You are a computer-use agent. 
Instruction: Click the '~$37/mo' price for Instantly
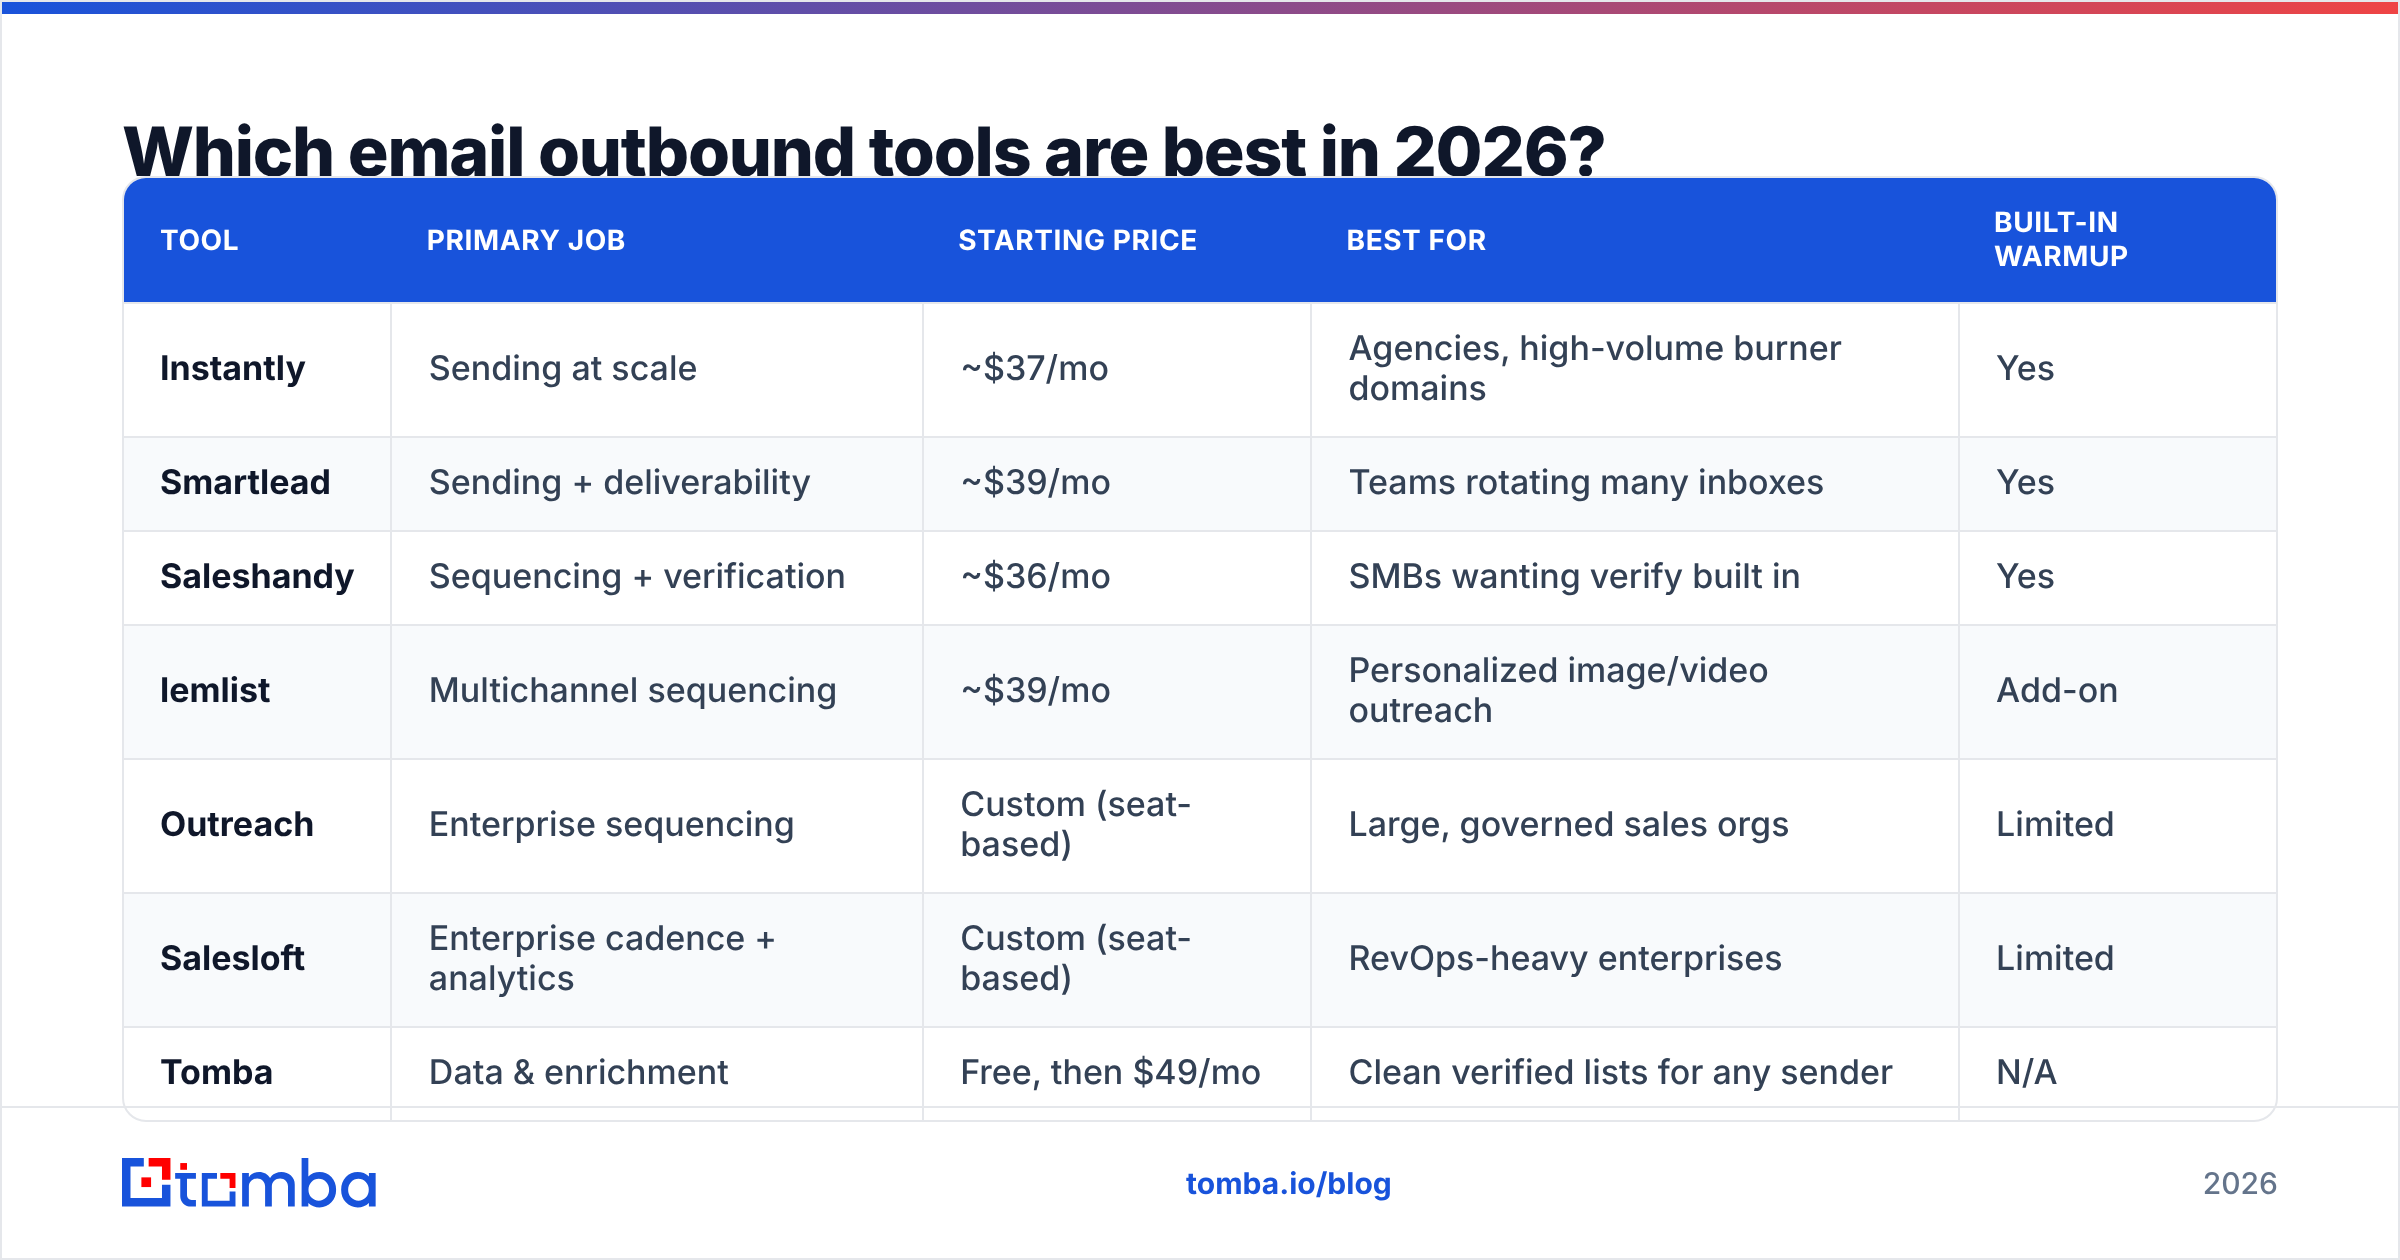[1035, 368]
